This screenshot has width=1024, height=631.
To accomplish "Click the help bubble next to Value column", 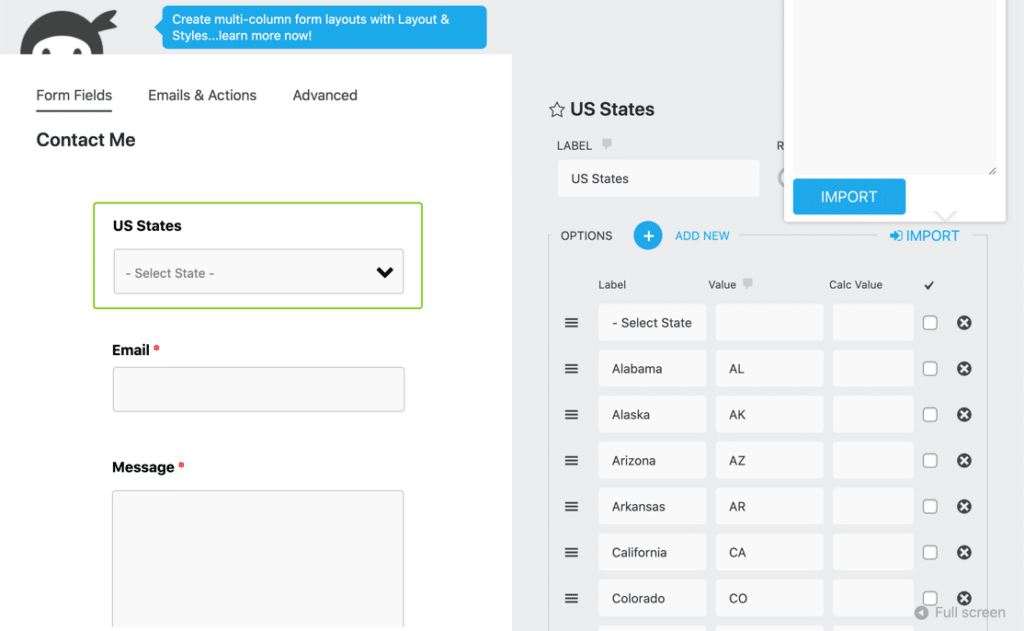I will pyautogui.click(x=747, y=285).
